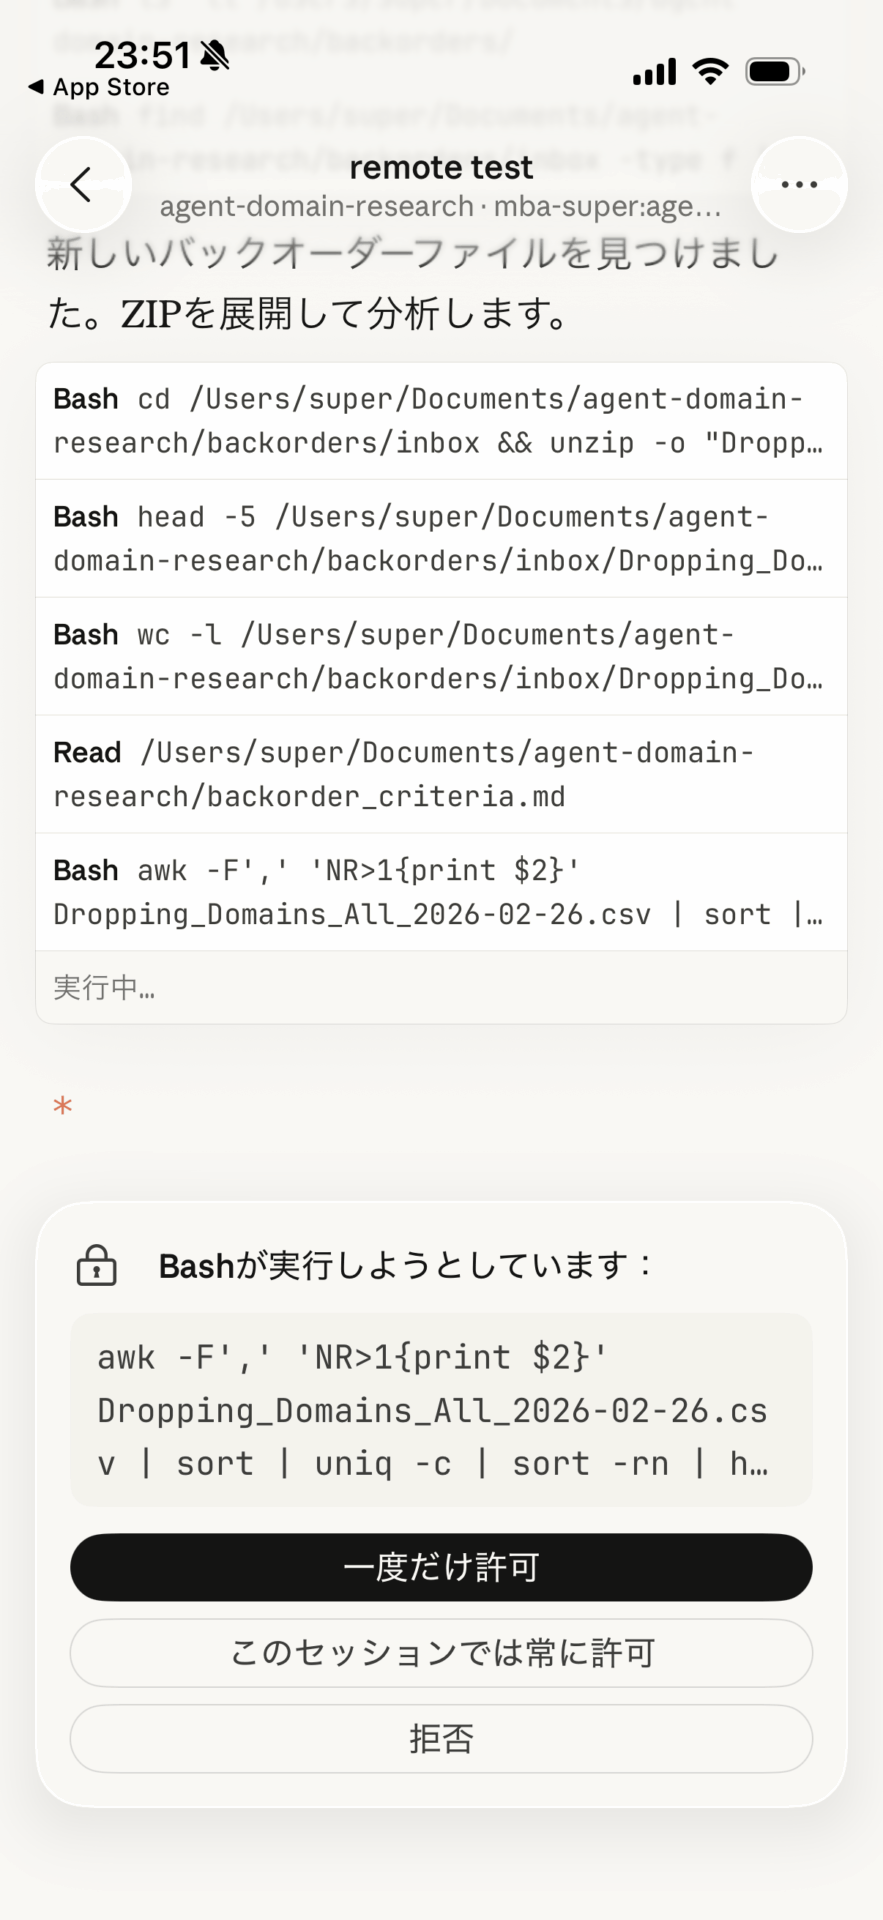Image resolution: width=883 pixels, height=1920 pixels.
Task: Expand the Read backorder_criteria.md tool row
Action: (x=441, y=773)
